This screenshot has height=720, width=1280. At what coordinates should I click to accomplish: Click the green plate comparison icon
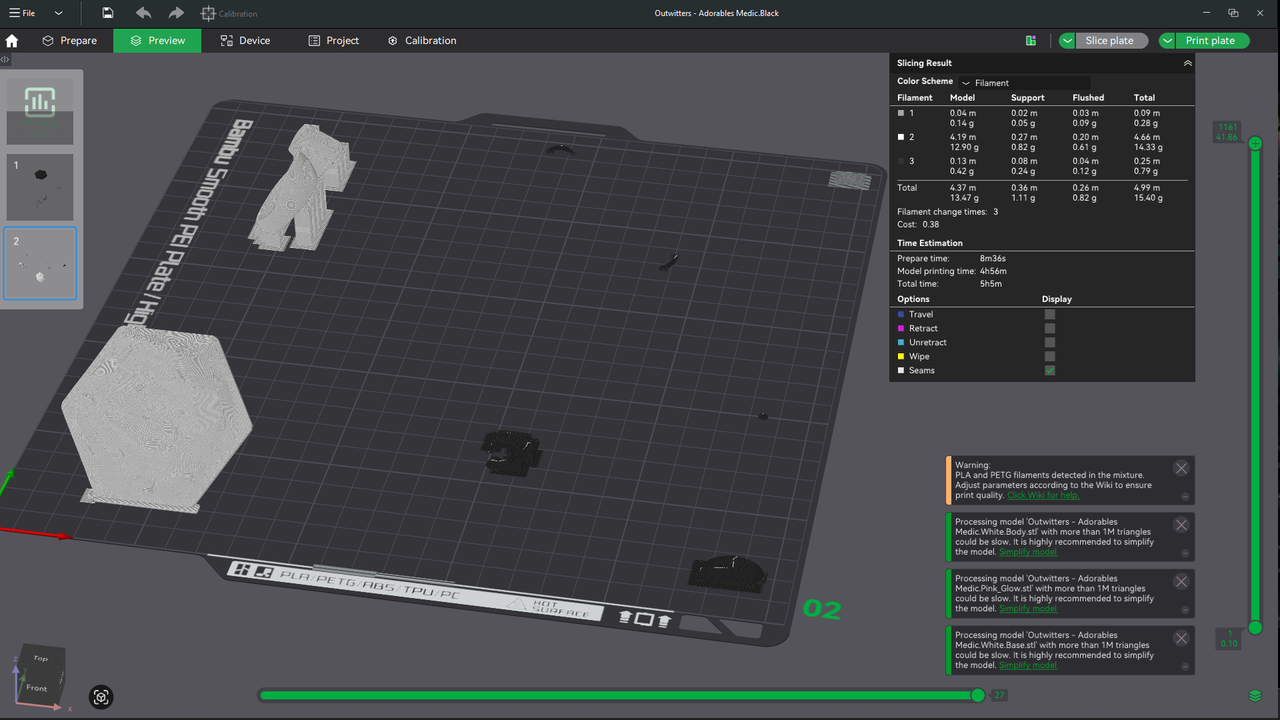(x=1031, y=41)
